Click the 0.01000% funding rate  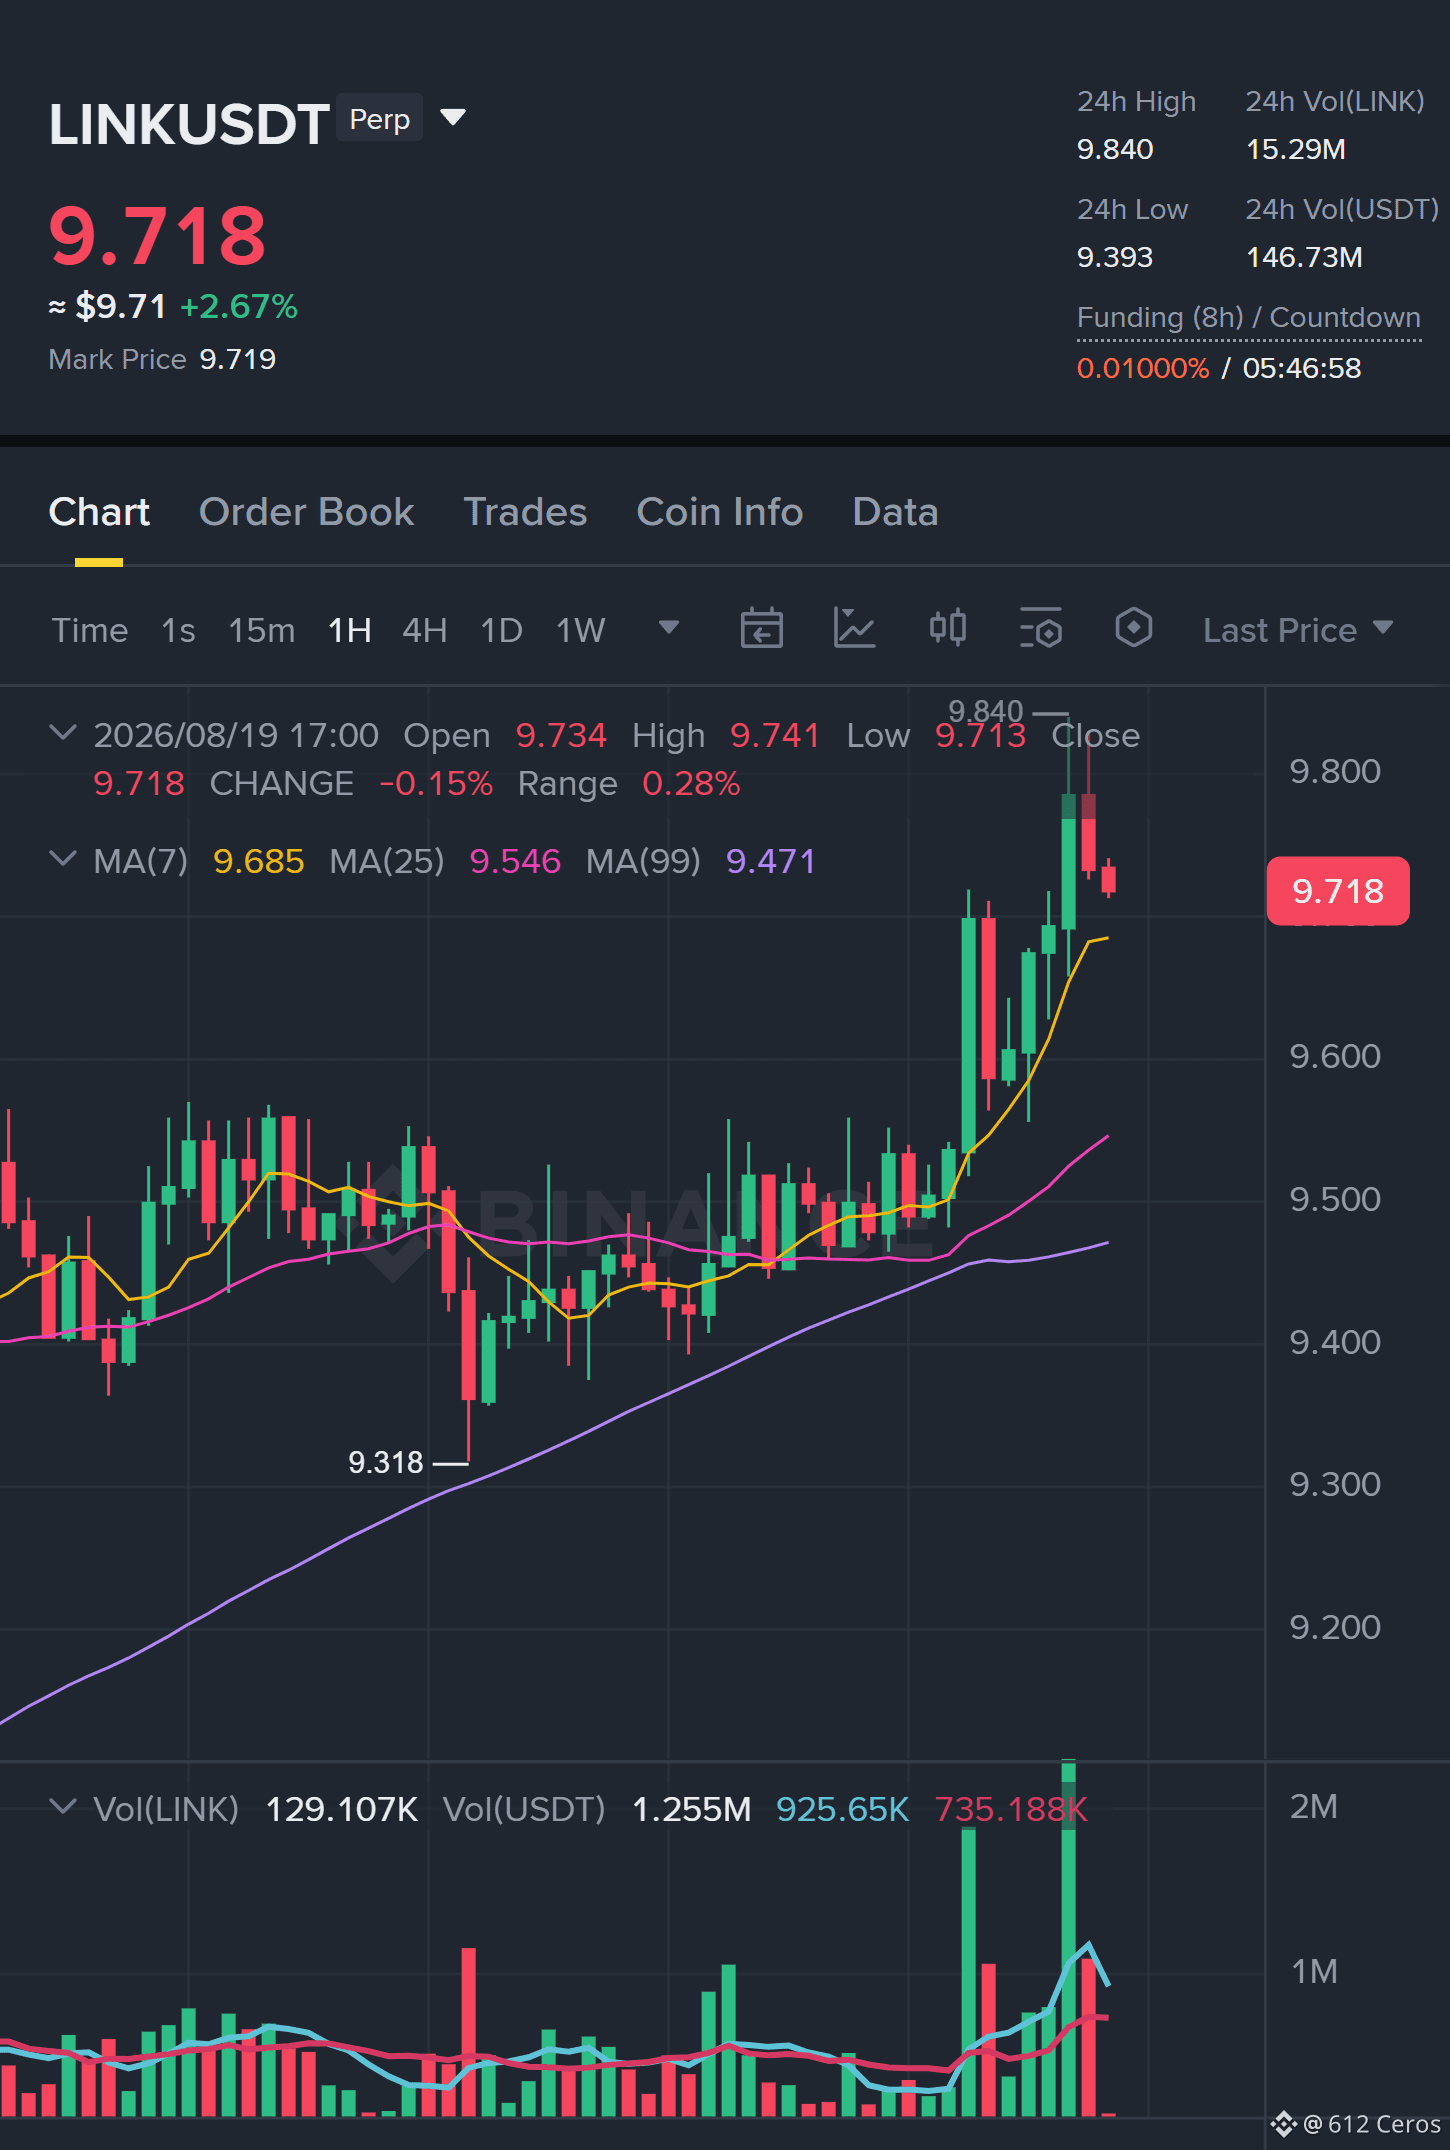pos(1143,368)
